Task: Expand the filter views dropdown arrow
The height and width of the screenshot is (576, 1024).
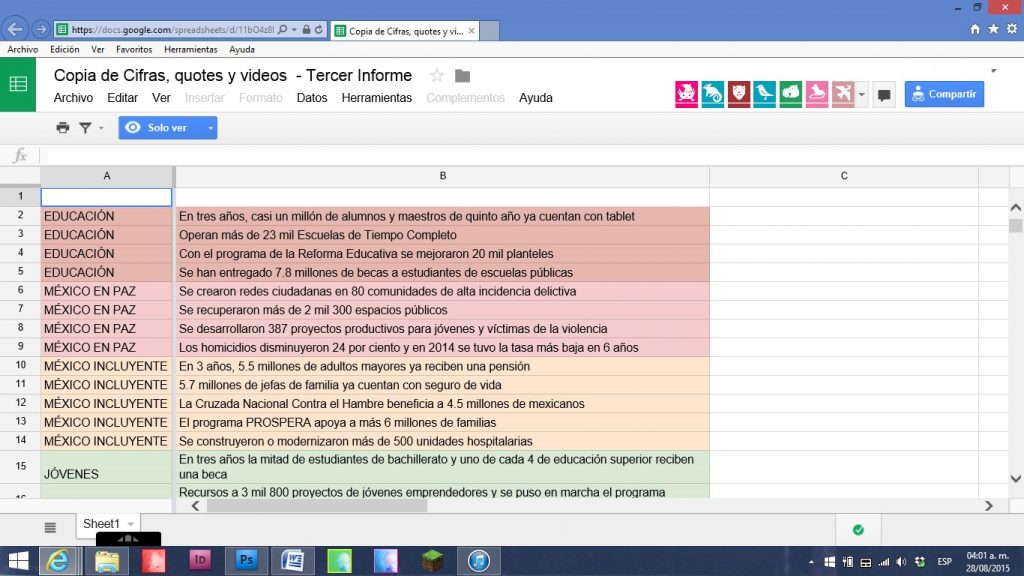Action: pyautogui.click(x=101, y=129)
